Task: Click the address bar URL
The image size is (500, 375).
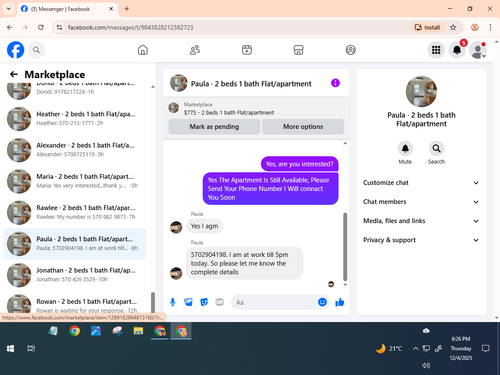Action: pos(130,27)
